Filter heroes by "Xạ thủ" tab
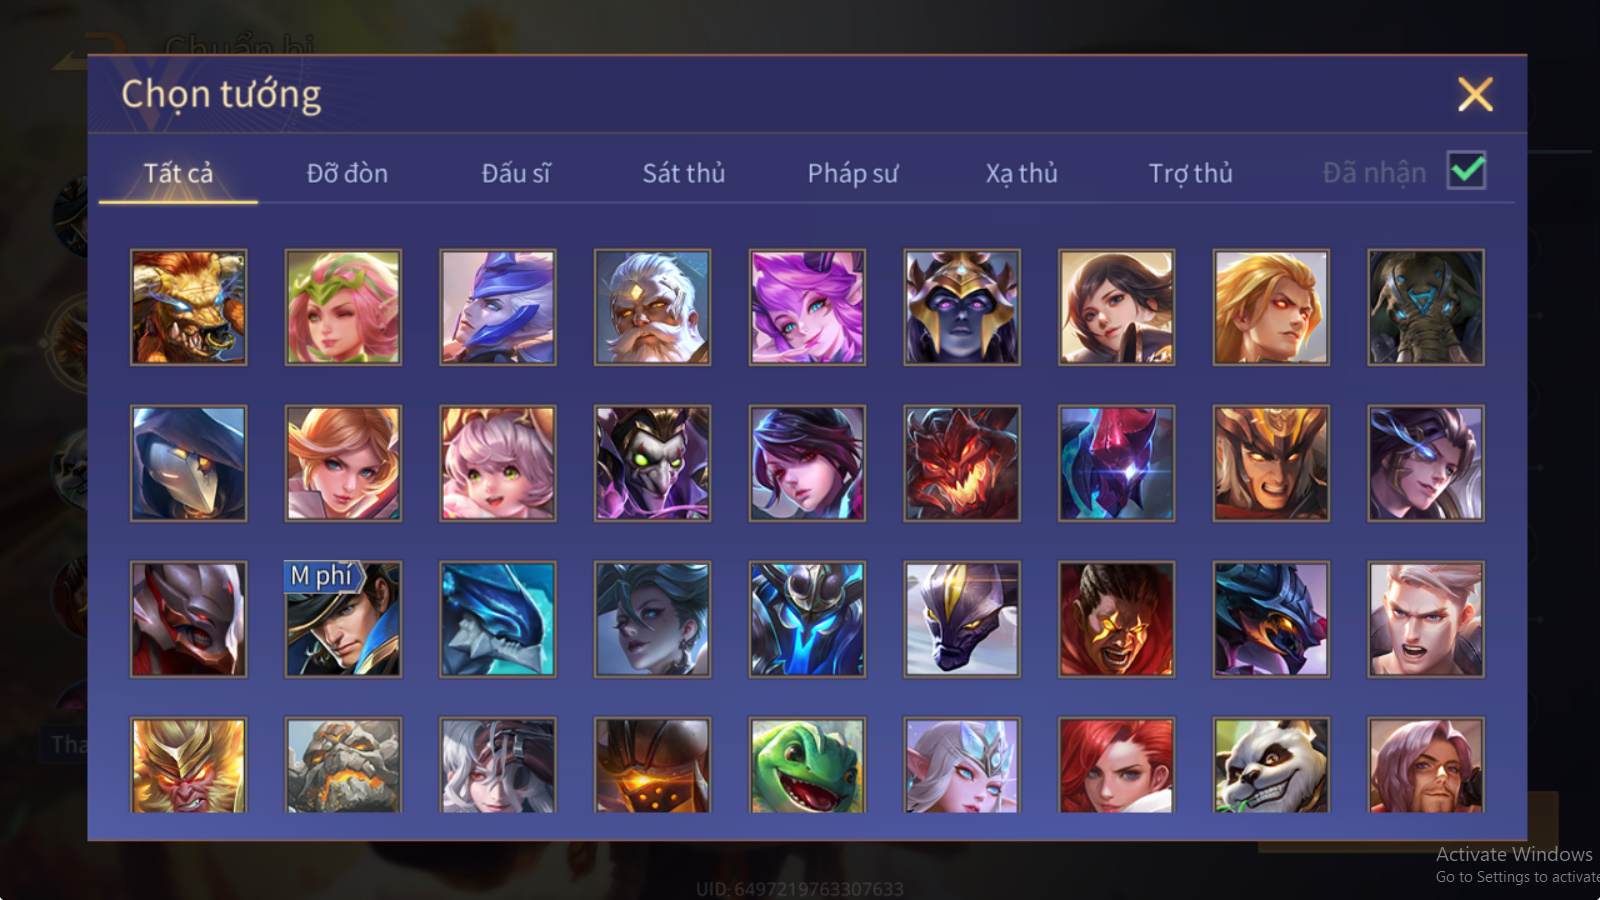 [1021, 173]
